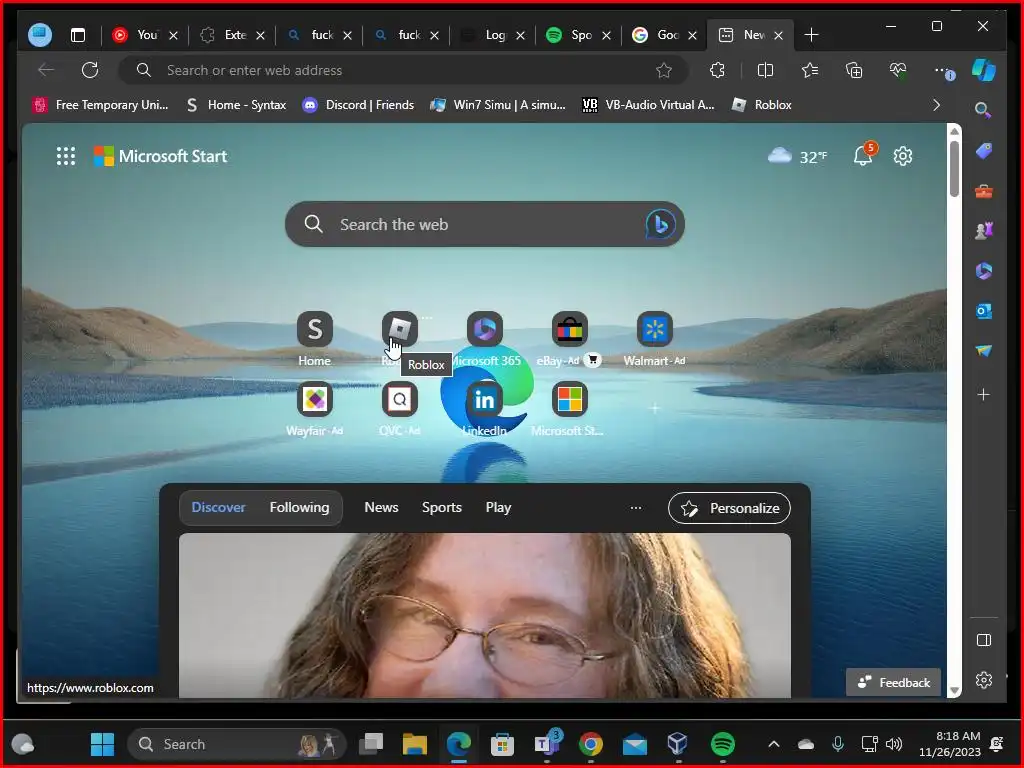Show hidden tray icons chevron
This screenshot has height=768, width=1024.
coord(774,744)
